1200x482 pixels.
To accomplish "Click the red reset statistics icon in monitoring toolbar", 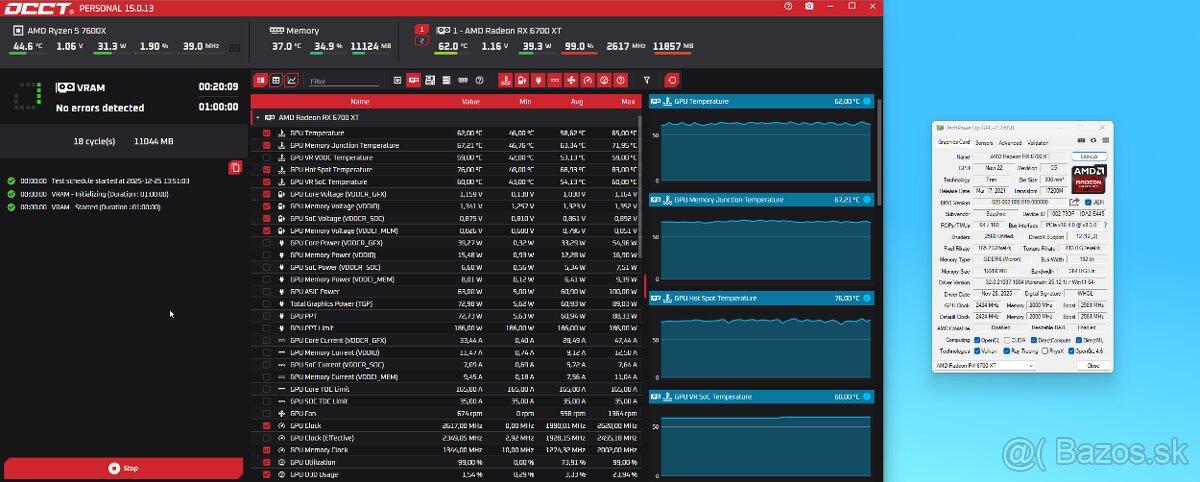I will 672,80.
